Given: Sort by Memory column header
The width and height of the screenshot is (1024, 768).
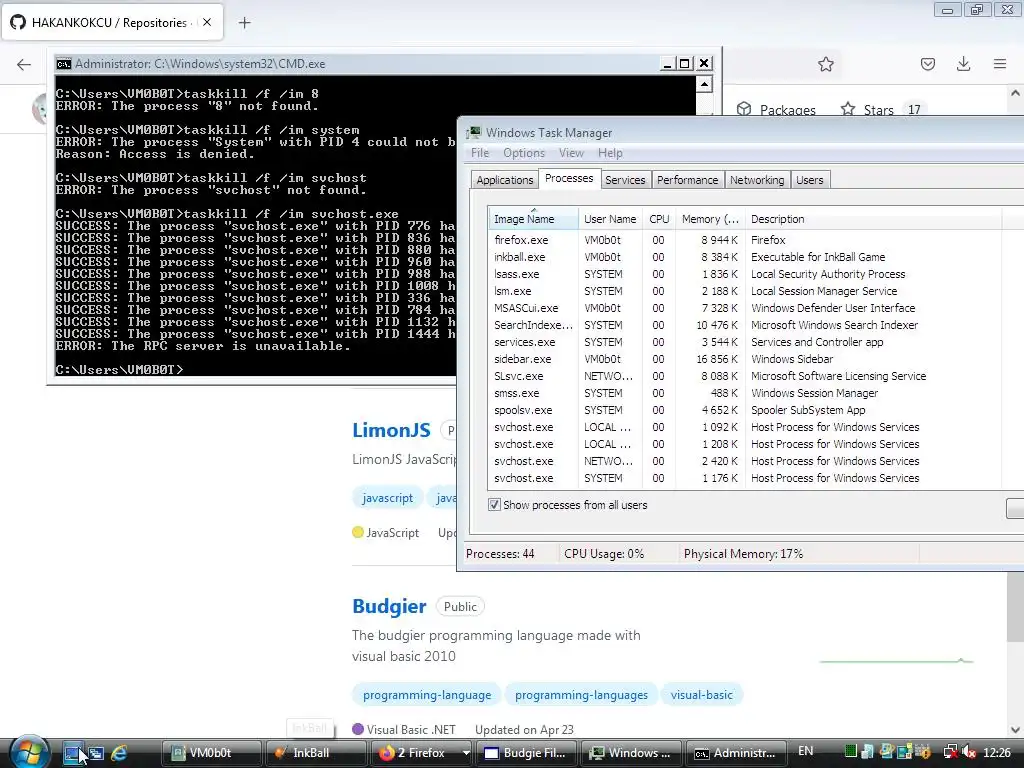Looking at the screenshot, I should [x=710, y=219].
